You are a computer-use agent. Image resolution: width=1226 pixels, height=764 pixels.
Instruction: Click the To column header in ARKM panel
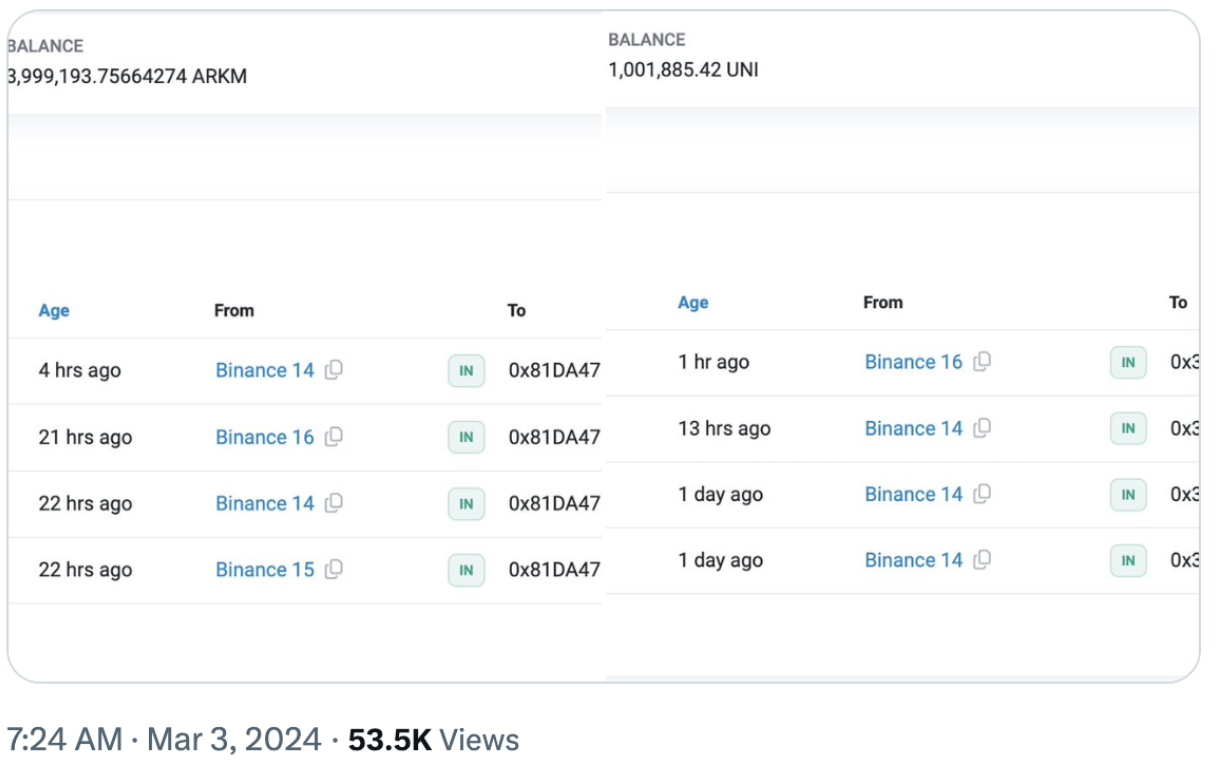(x=516, y=311)
